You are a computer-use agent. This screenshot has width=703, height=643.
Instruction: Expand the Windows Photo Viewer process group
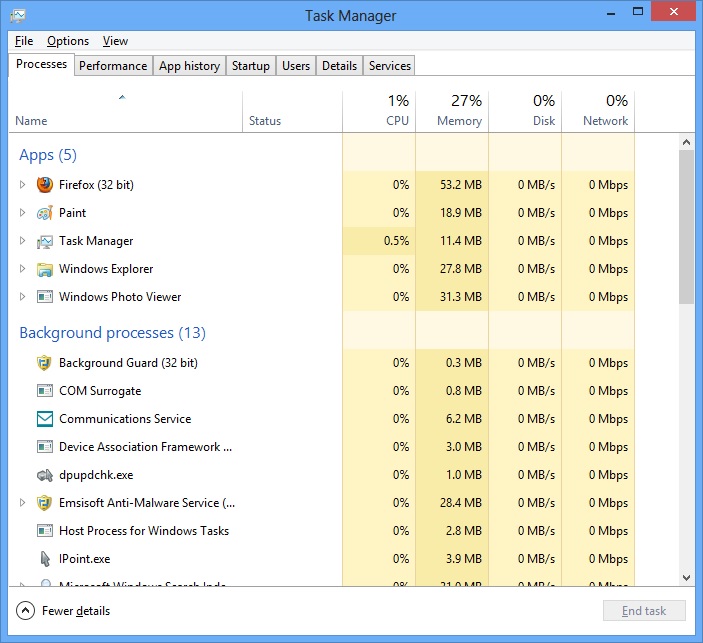click(x=22, y=296)
